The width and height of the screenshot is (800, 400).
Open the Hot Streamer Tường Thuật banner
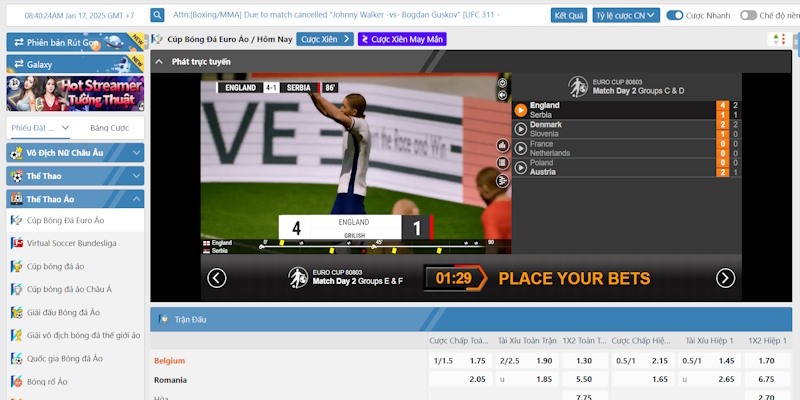75,93
